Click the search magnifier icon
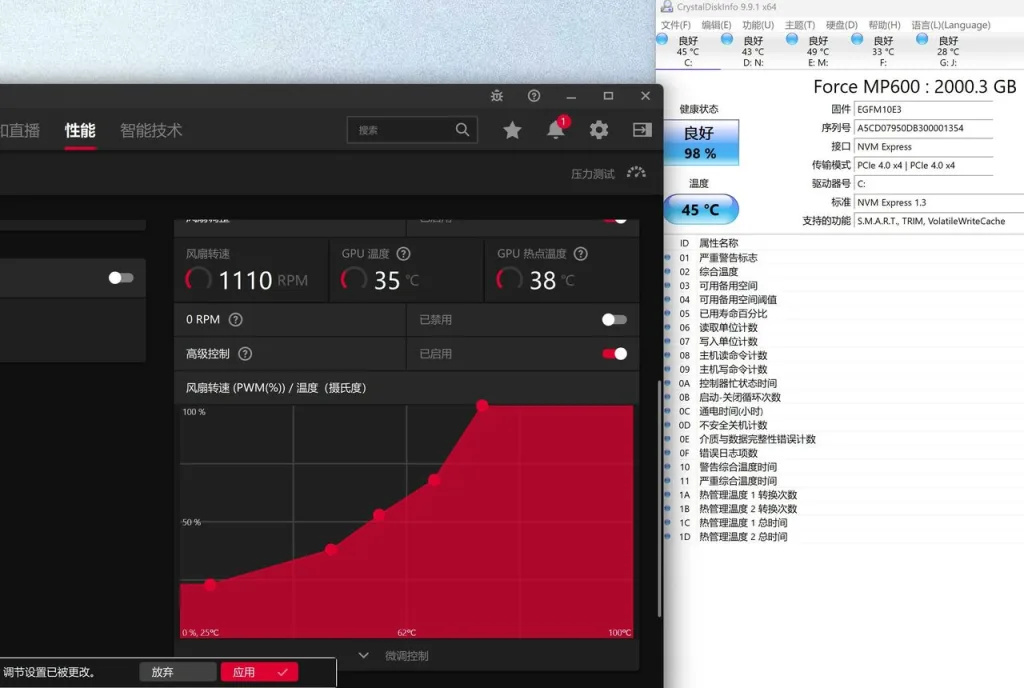This screenshot has height=688, width=1024. (462, 129)
